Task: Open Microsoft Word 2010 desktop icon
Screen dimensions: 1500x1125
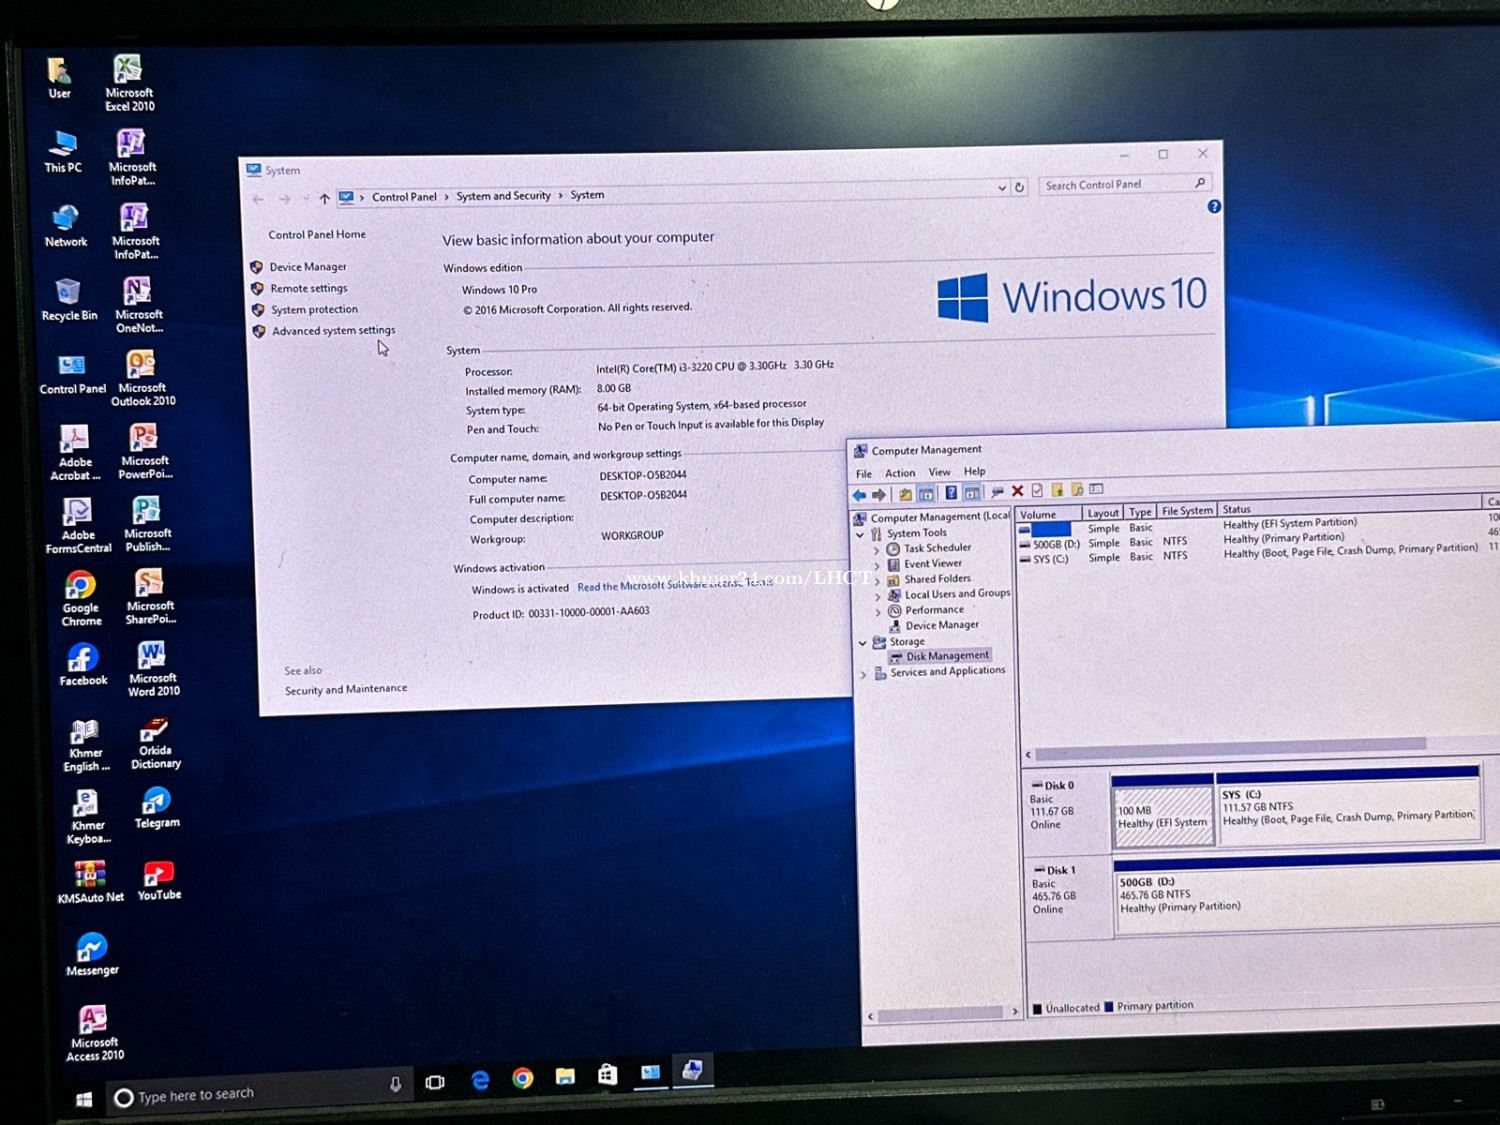Action: tap(153, 669)
